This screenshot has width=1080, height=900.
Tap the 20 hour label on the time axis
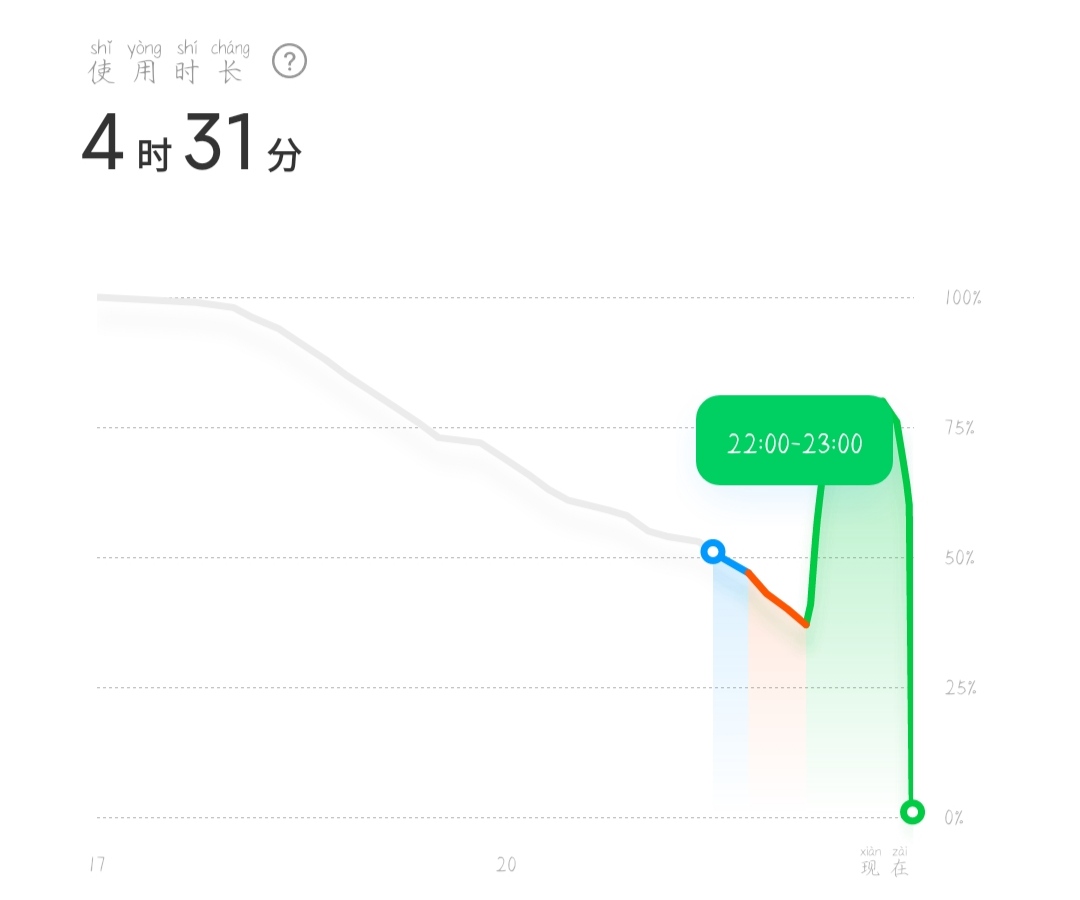point(506,864)
